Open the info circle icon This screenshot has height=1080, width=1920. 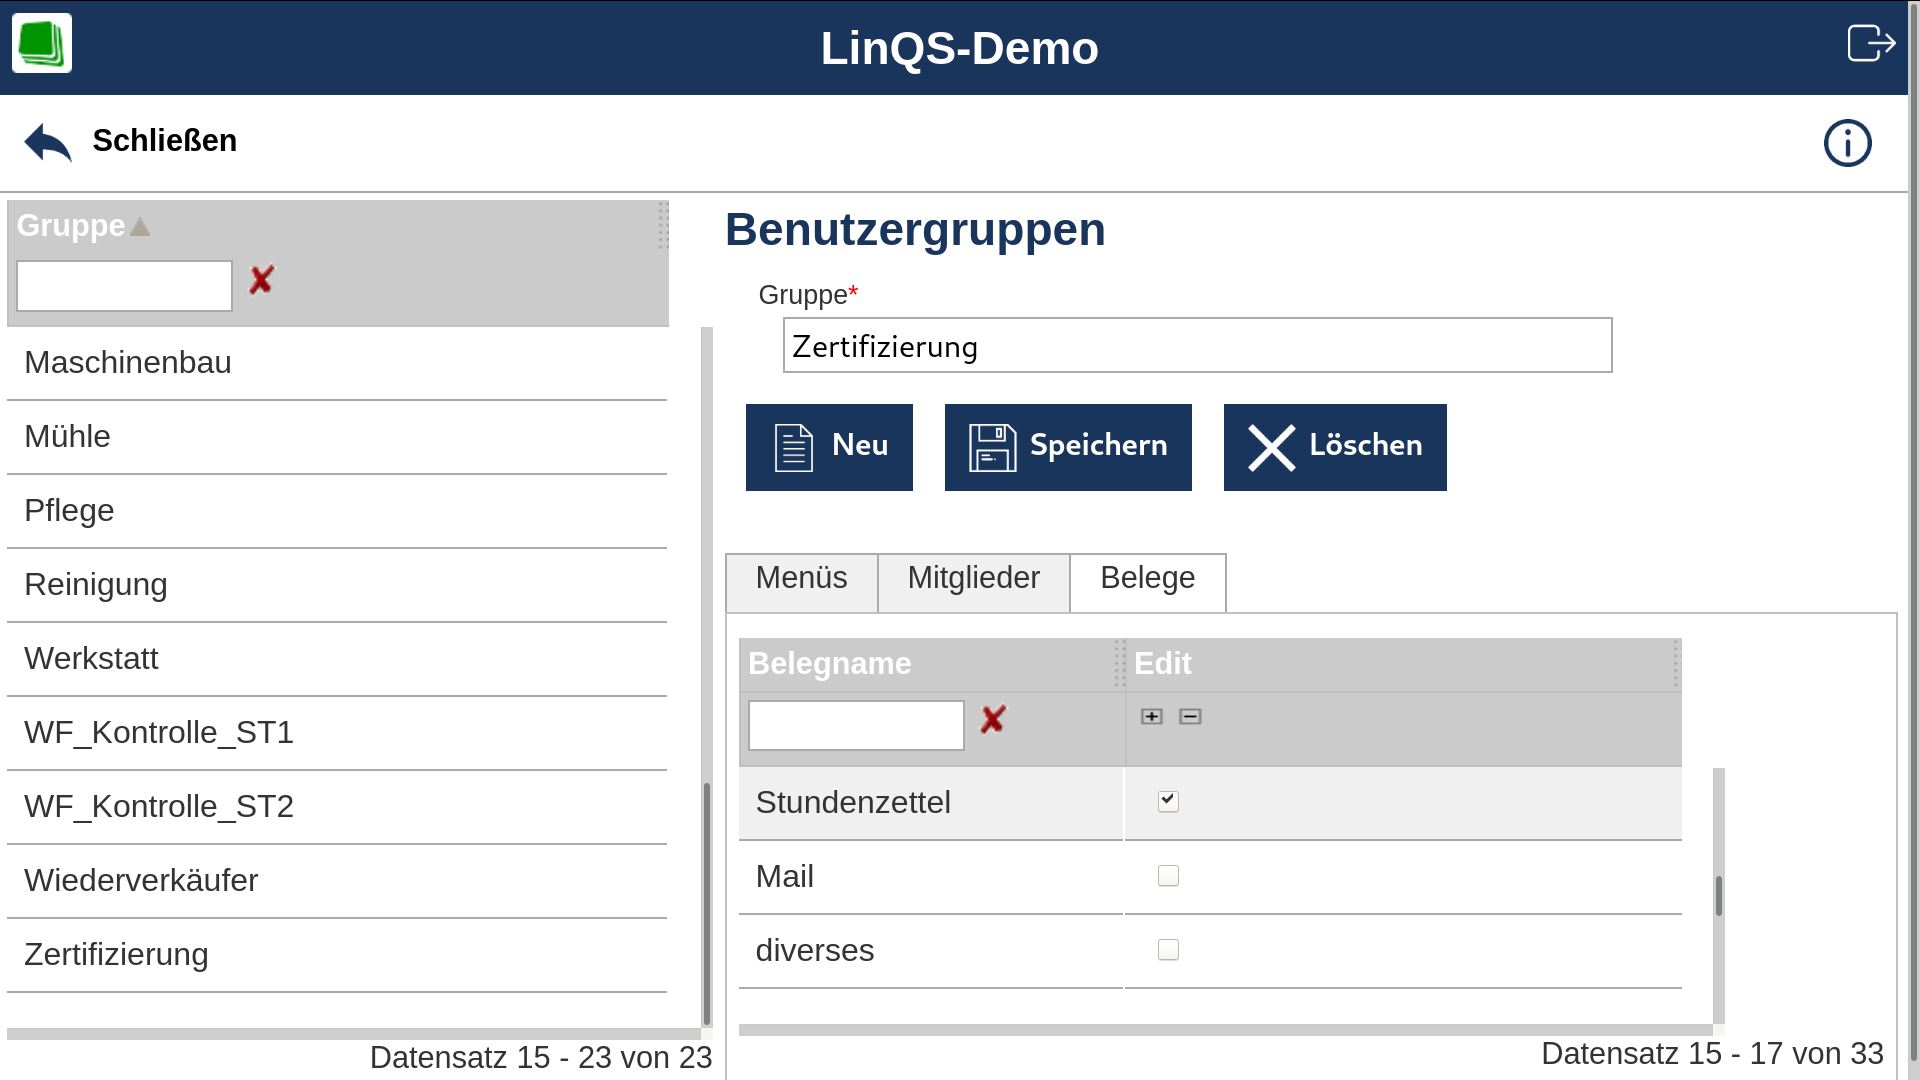coord(1847,143)
